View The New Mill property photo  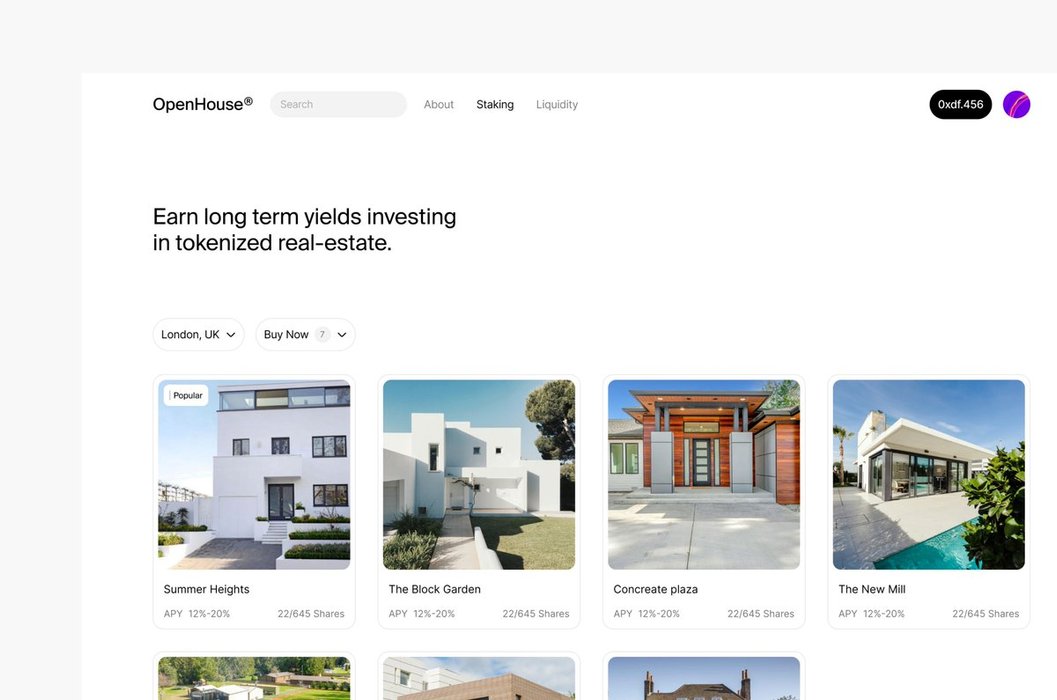(x=928, y=475)
